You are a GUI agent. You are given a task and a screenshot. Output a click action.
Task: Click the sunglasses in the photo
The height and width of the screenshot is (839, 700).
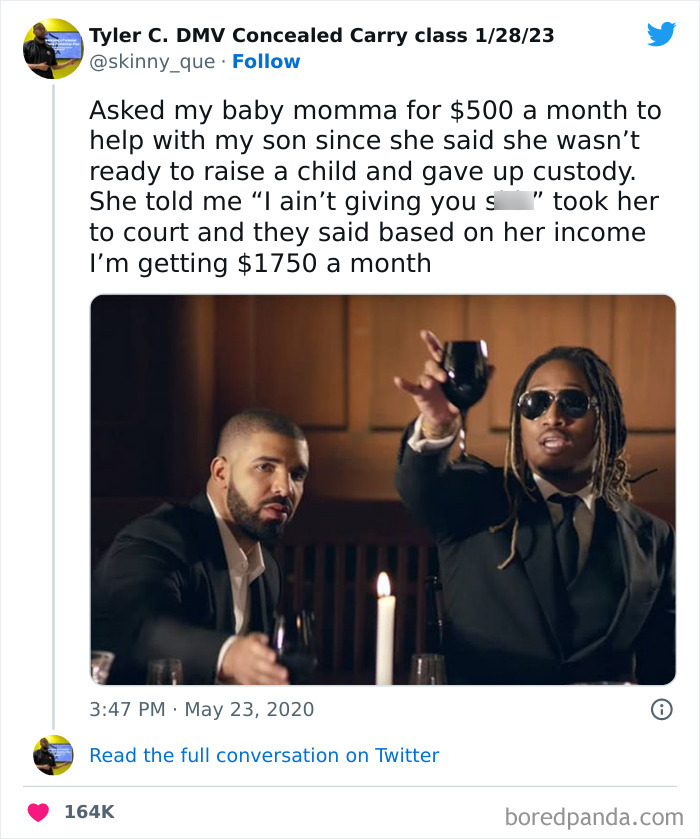[554, 402]
